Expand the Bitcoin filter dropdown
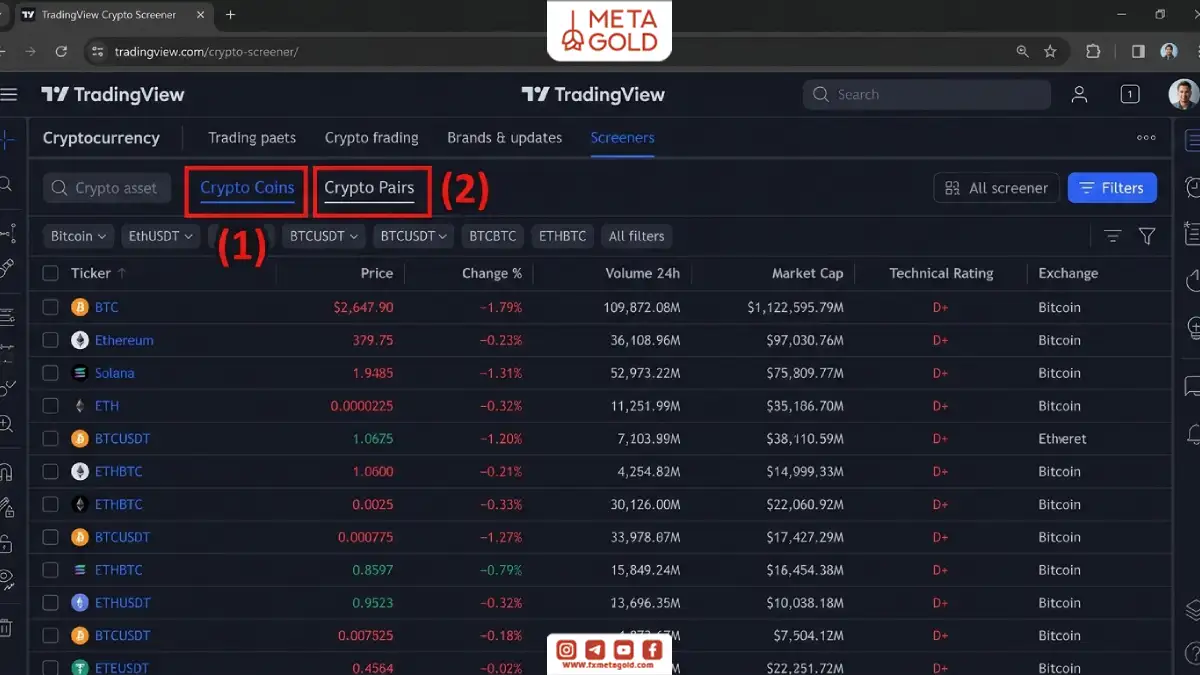 point(79,236)
